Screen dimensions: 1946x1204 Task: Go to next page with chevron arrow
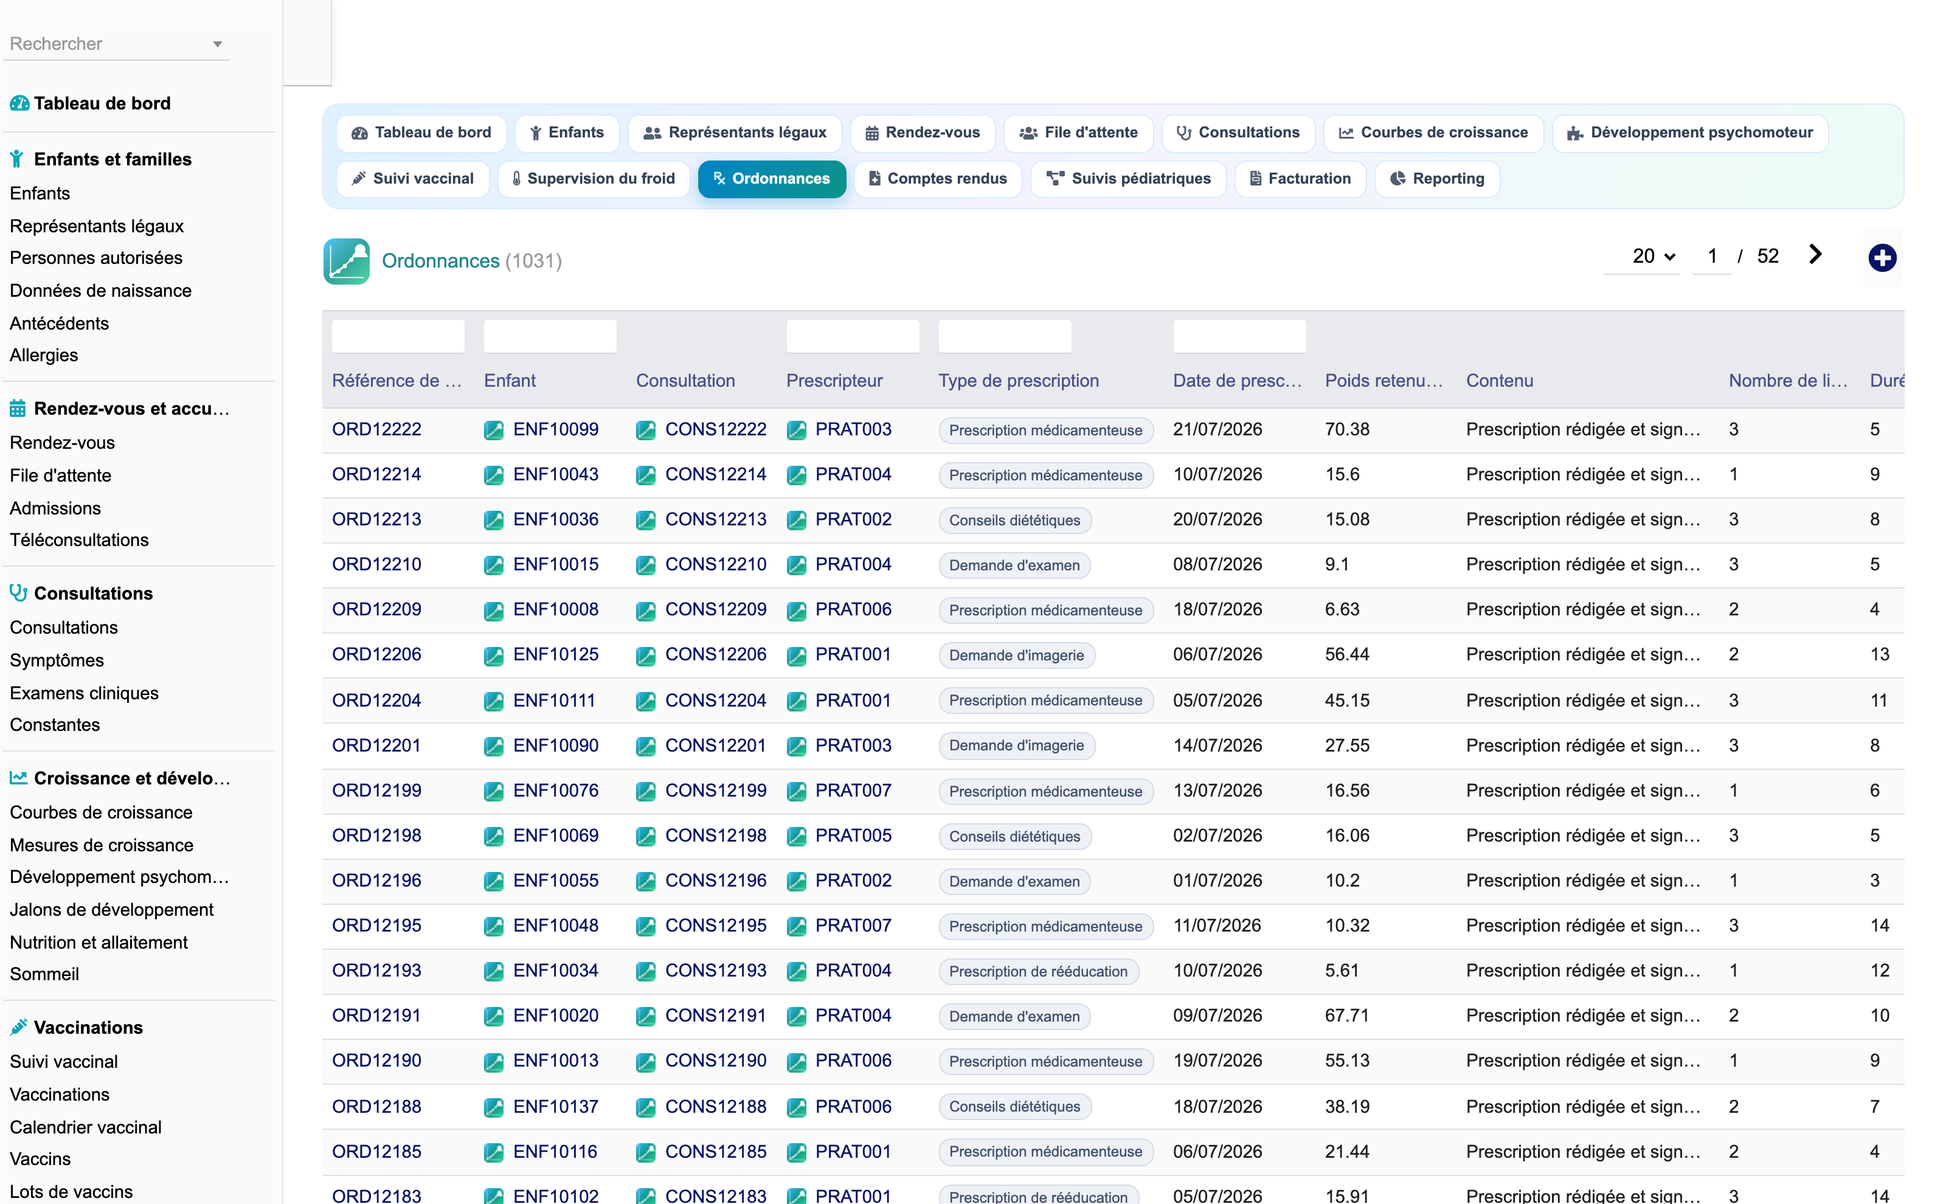click(1815, 255)
